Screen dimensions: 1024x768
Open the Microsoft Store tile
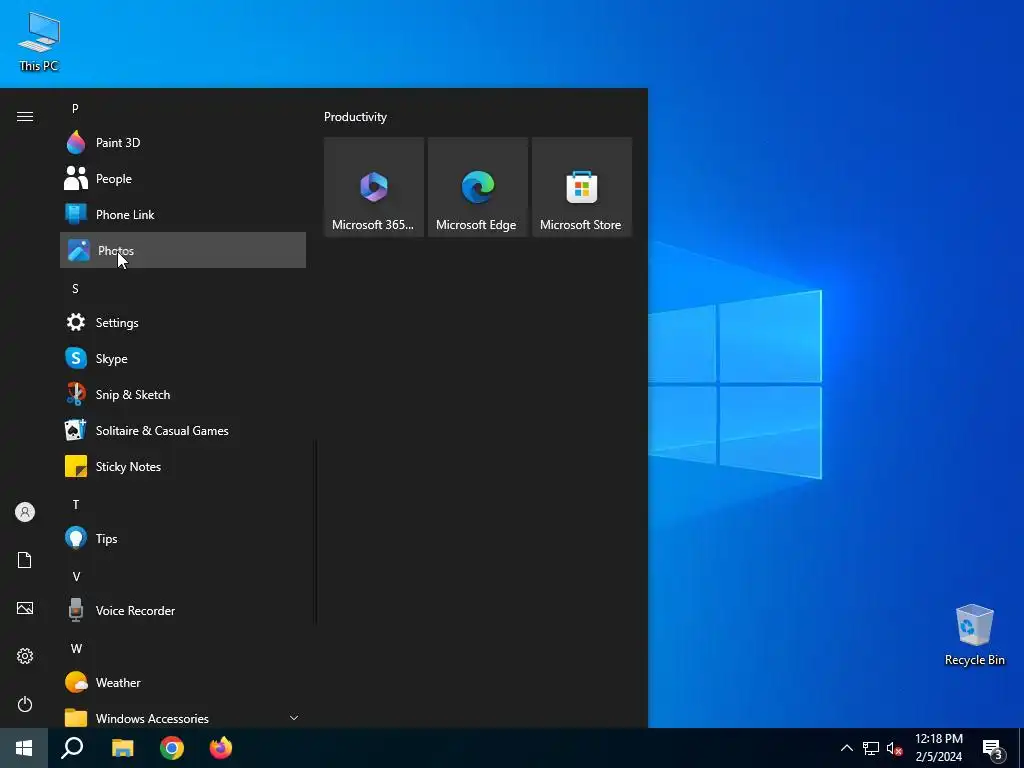click(582, 187)
